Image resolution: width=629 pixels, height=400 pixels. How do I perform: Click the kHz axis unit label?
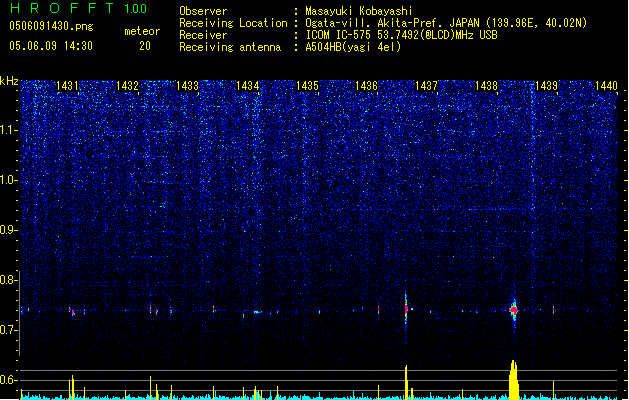(9, 81)
